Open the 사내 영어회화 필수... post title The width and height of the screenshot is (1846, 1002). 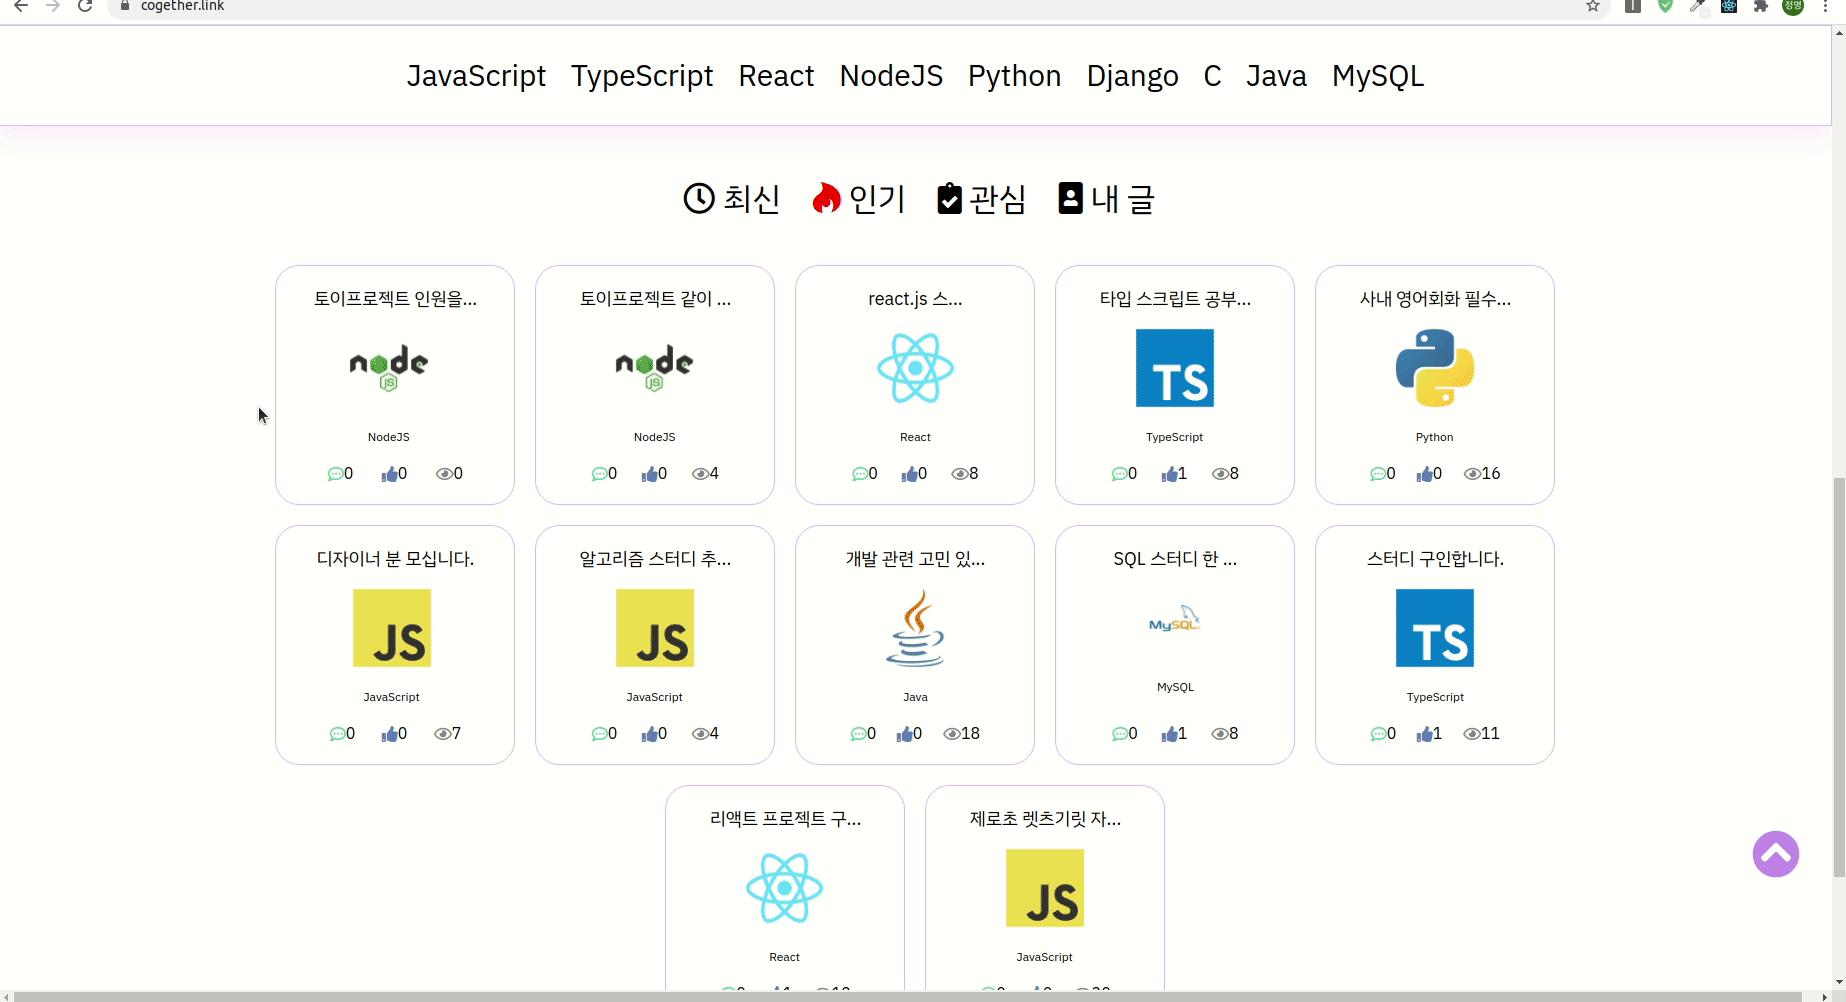pyautogui.click(x=1435, y=299)
